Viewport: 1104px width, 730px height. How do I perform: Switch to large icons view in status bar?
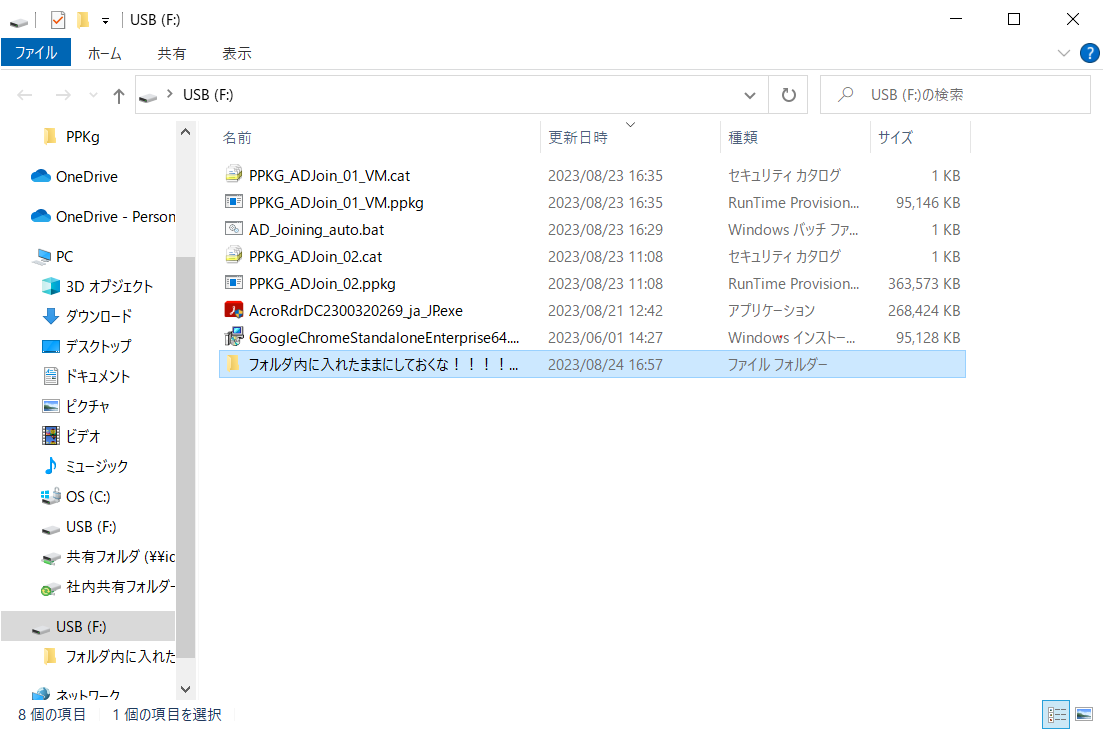[x=1084, y=715]
